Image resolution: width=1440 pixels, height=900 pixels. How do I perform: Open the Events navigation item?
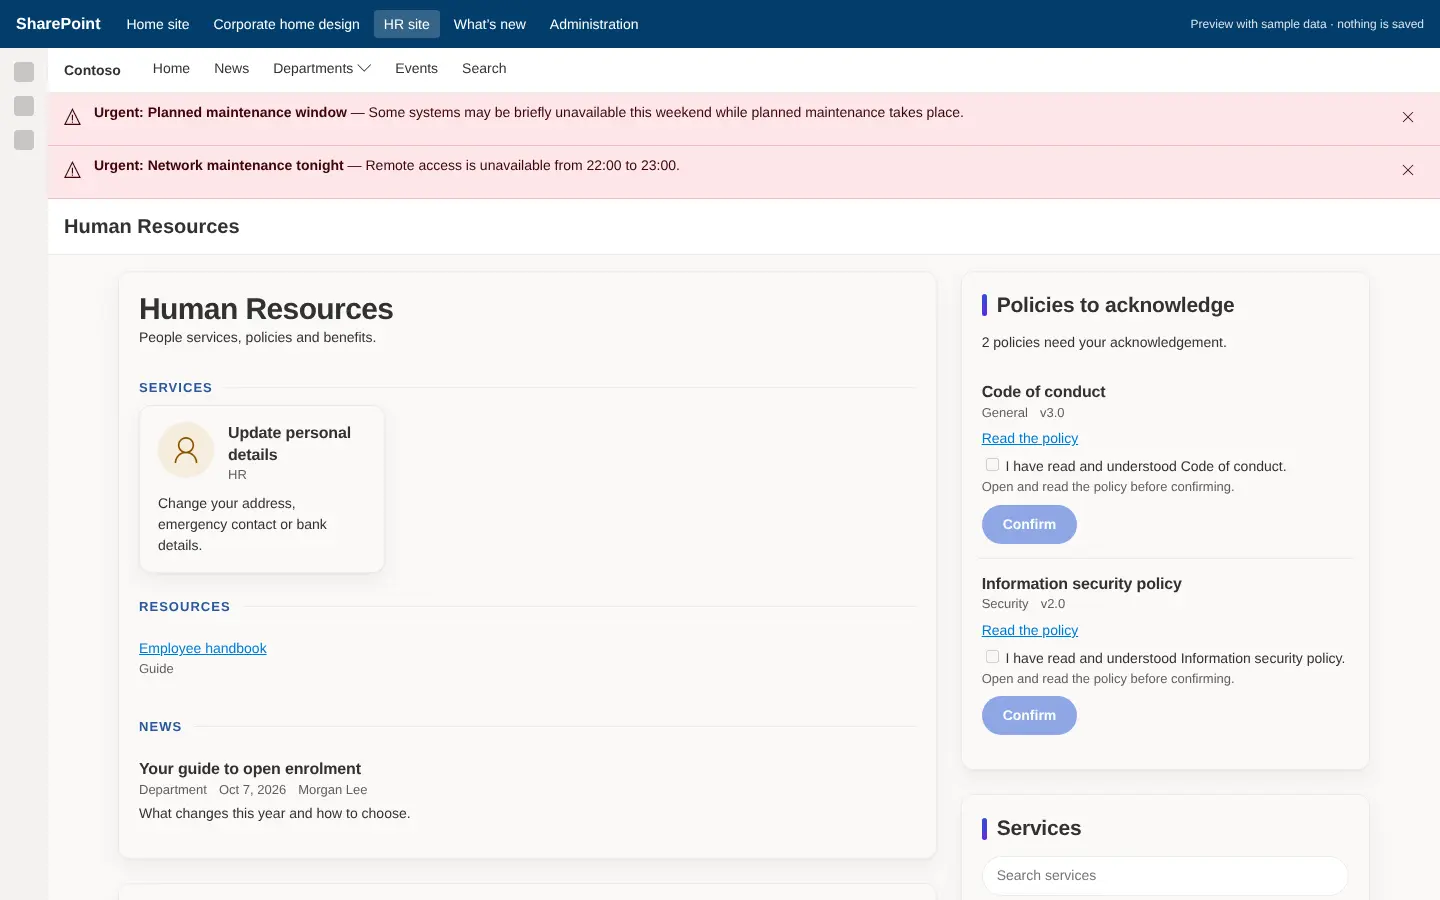(416, 68)
